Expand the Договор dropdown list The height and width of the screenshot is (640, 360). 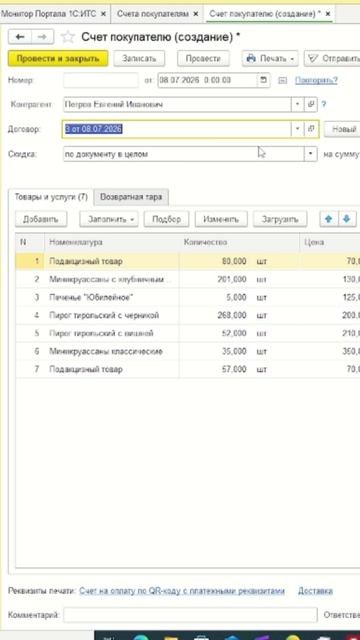pos(297,129)
